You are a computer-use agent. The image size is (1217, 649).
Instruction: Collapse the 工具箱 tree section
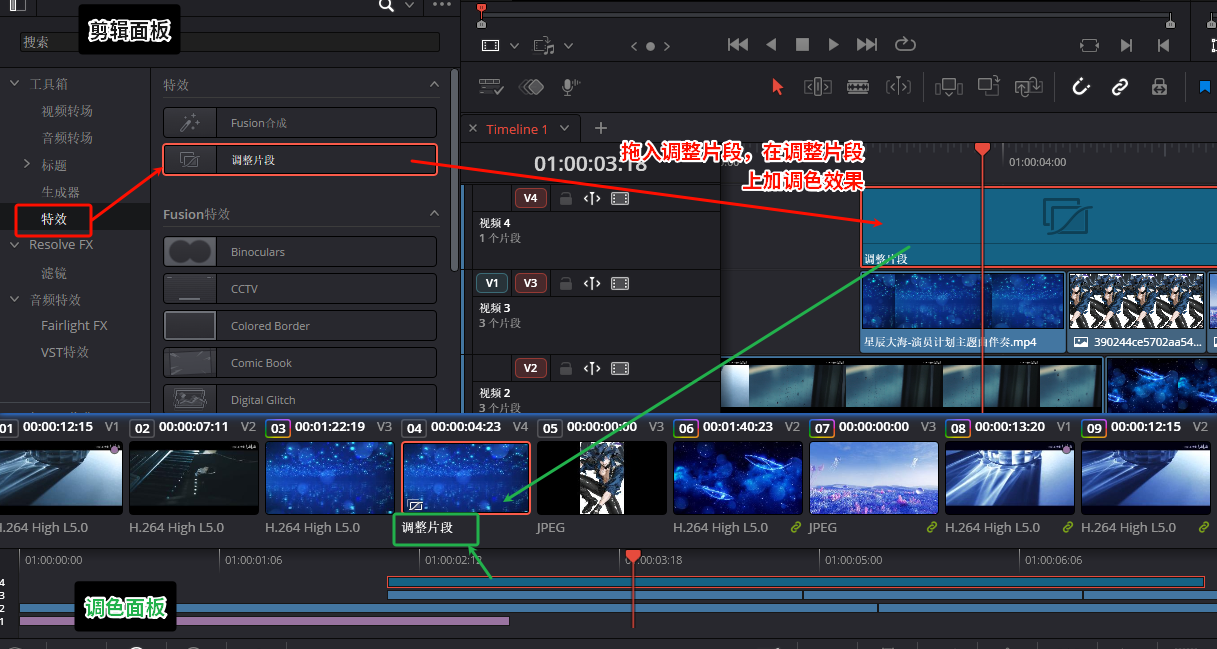14,84
